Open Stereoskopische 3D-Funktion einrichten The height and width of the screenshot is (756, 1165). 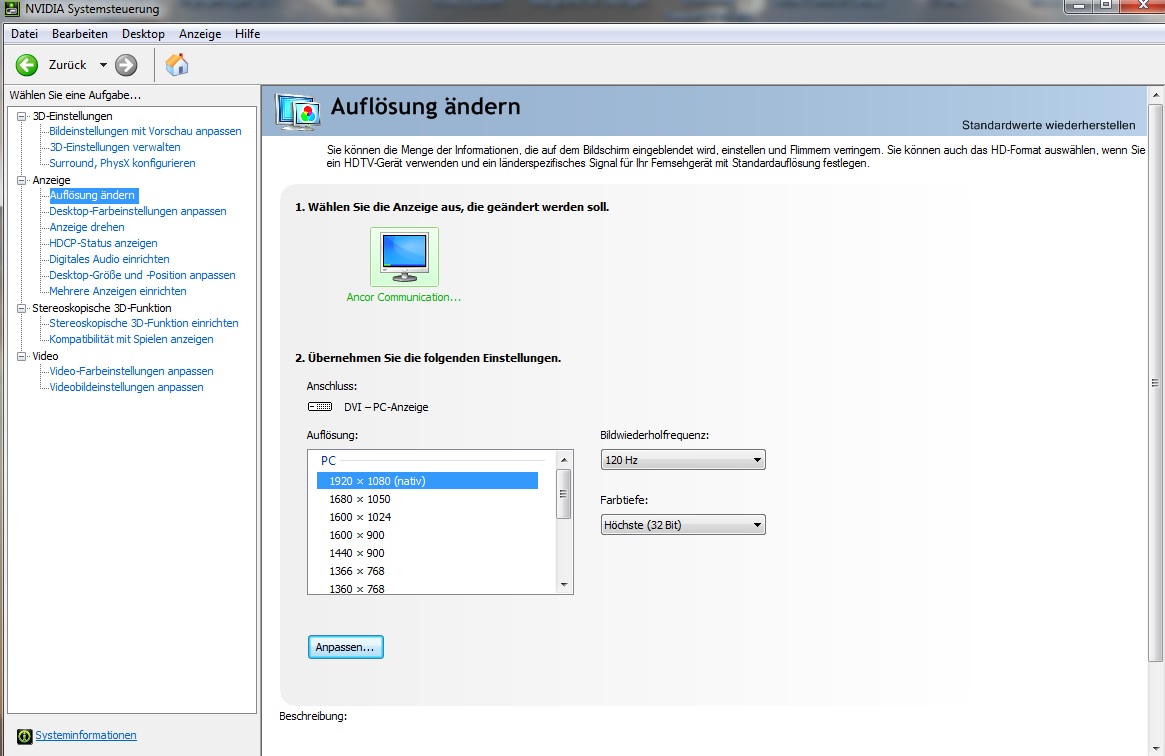(x=143, y=323)
